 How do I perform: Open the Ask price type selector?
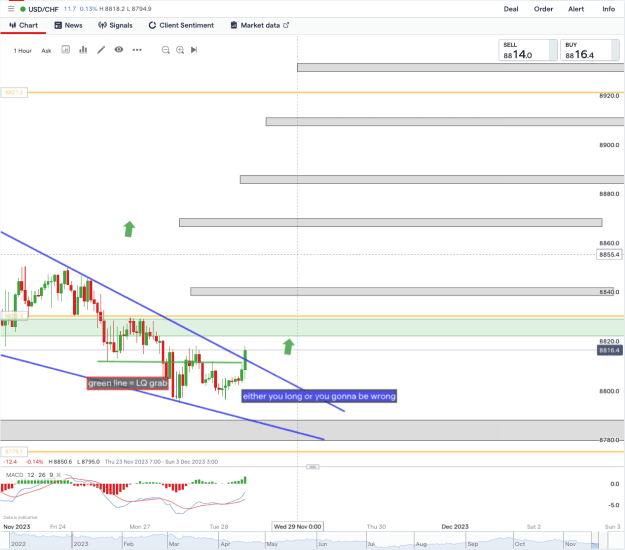point(46,51)
